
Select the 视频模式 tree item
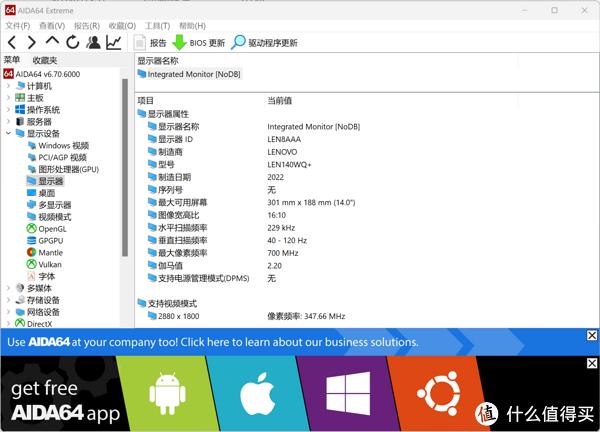[49, 217]
